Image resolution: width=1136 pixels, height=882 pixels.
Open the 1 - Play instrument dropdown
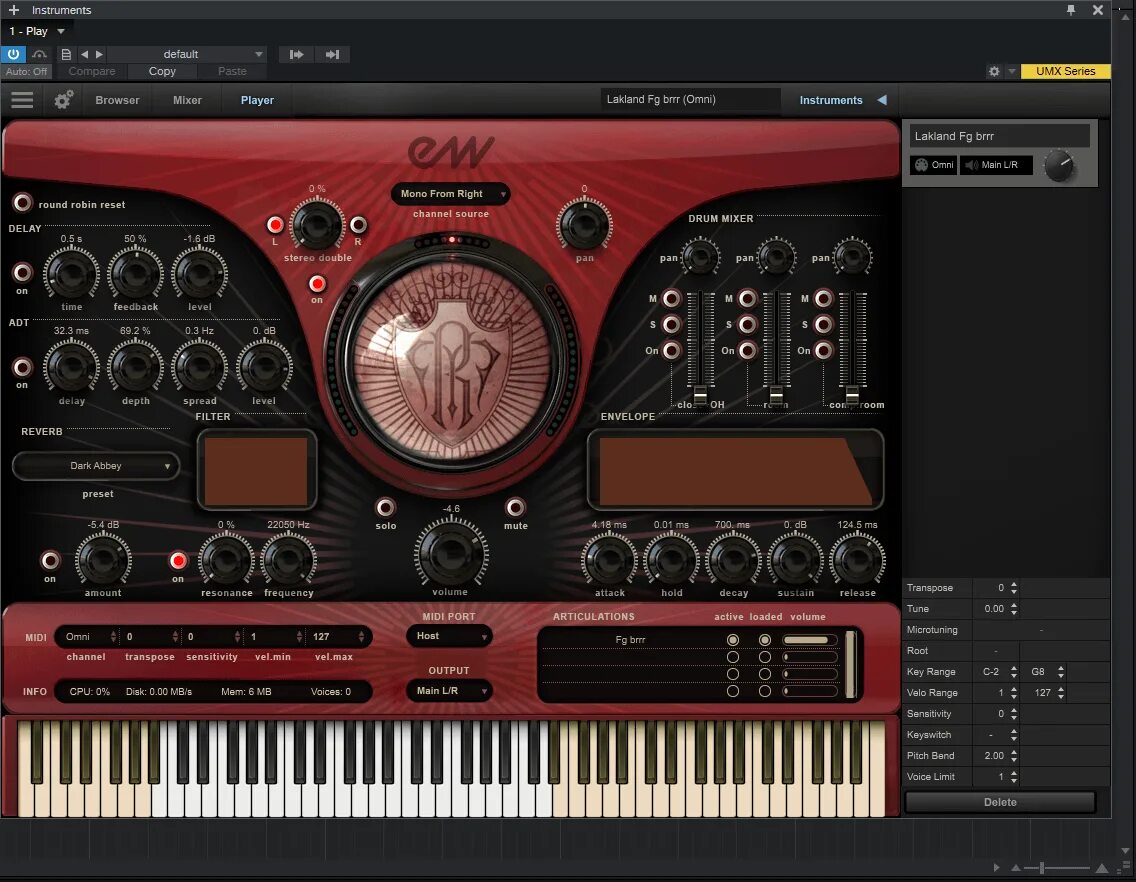coord(36,31)
